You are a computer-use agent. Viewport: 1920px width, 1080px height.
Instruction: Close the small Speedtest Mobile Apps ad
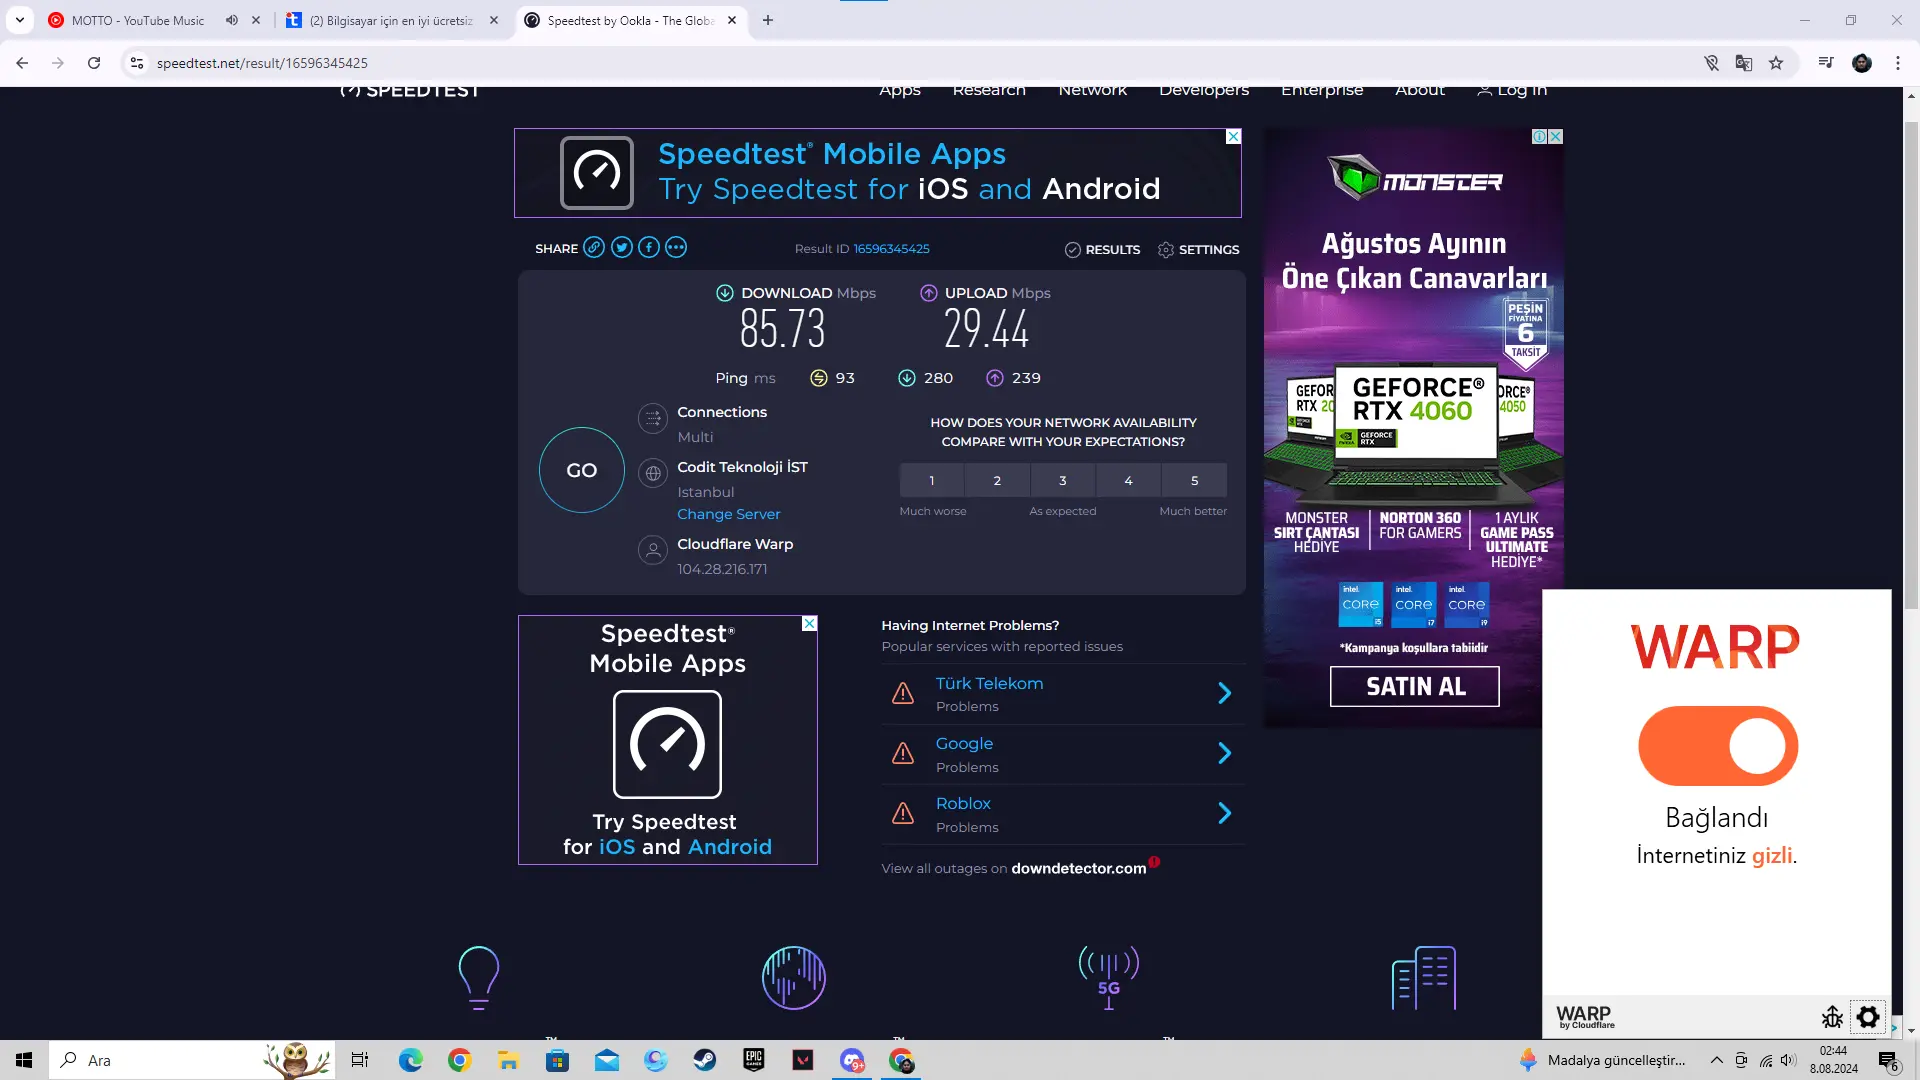pyautogui.click(x=810, y=623)
